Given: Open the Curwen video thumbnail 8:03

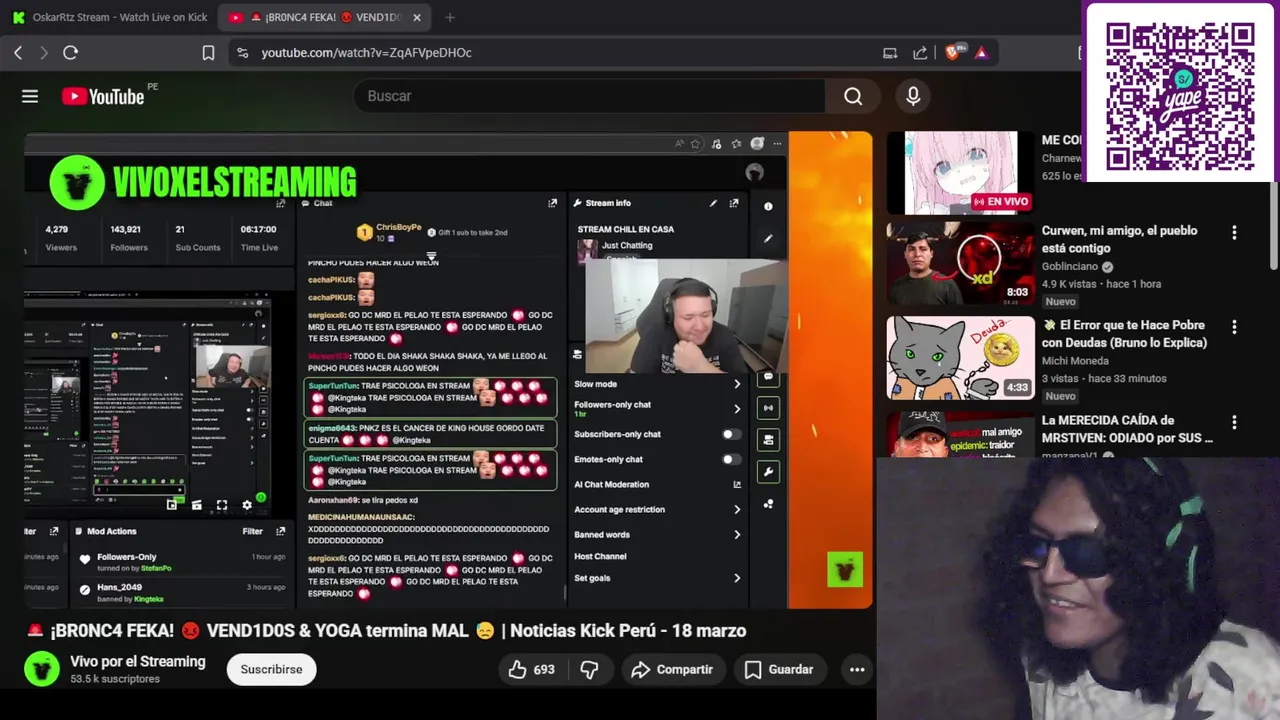Looking at the screenshot, I should click(x=960, y=264).
